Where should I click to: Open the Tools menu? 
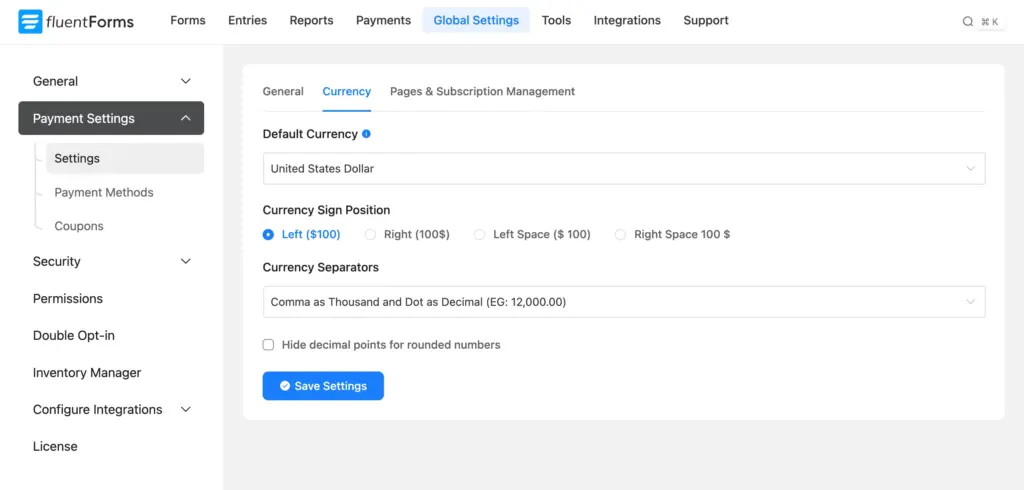pos(556,20)
